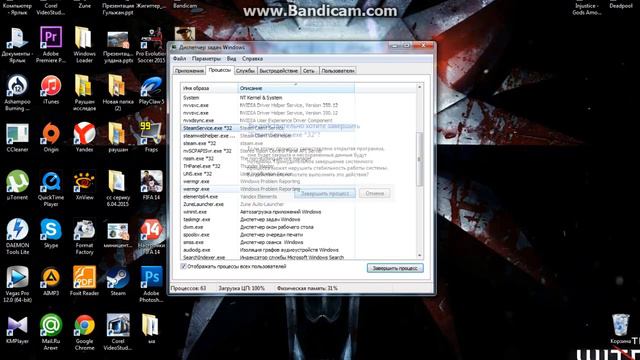
Task: Open the Origin desktop shortcut
Action: point(51,138)
